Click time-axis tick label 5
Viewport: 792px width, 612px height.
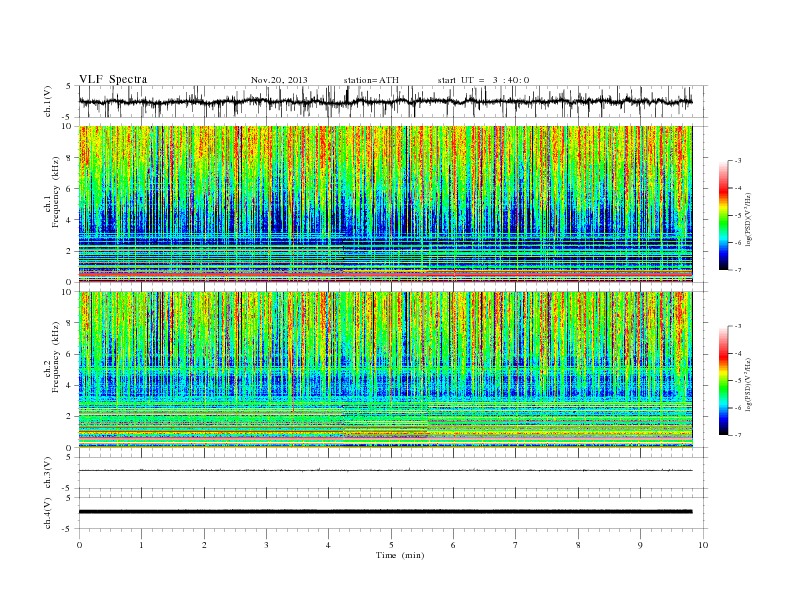click(391, 545)
